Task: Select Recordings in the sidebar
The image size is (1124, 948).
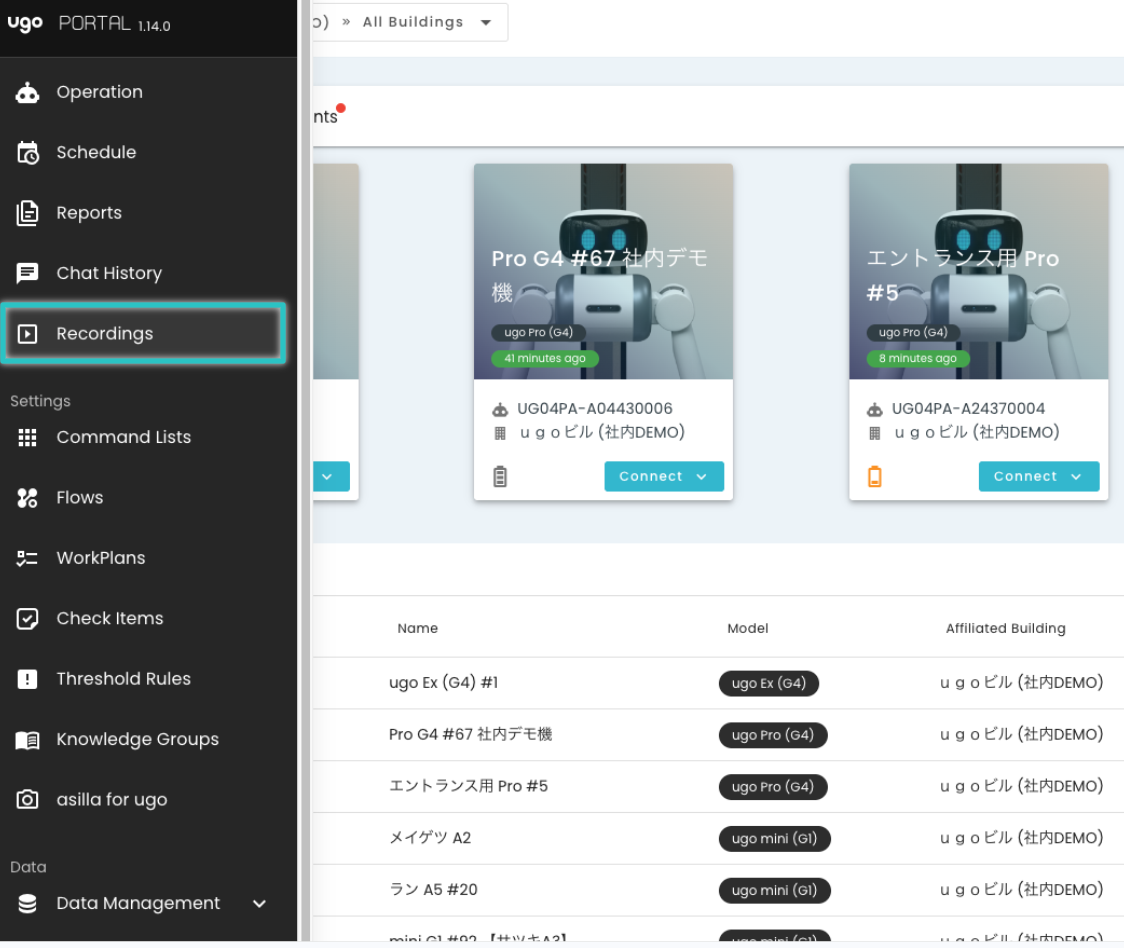Action: 143,333
